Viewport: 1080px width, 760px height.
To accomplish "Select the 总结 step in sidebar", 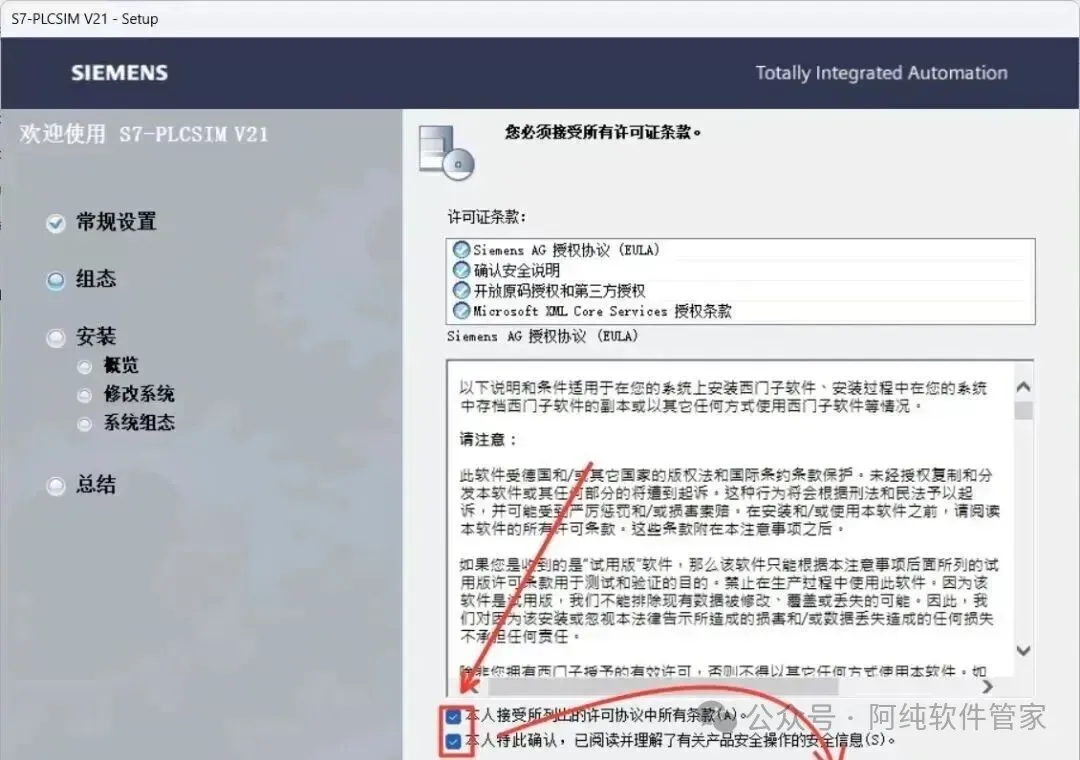I will point(96,484).
